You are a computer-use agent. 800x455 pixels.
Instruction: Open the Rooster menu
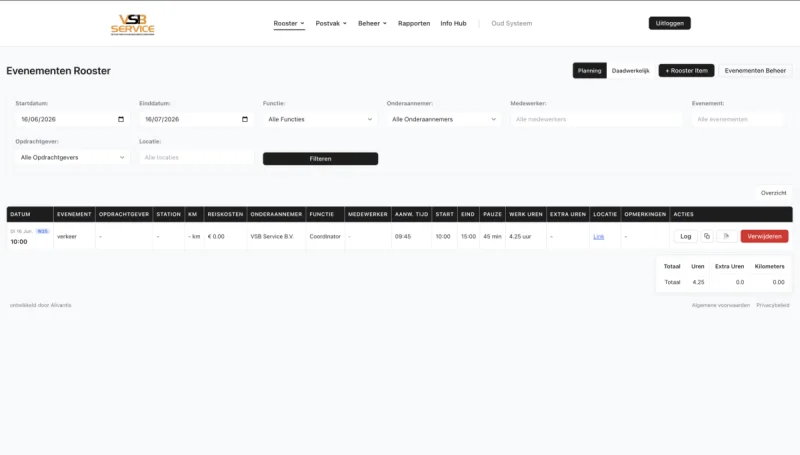pyautogui.click(x=289, y=23)
